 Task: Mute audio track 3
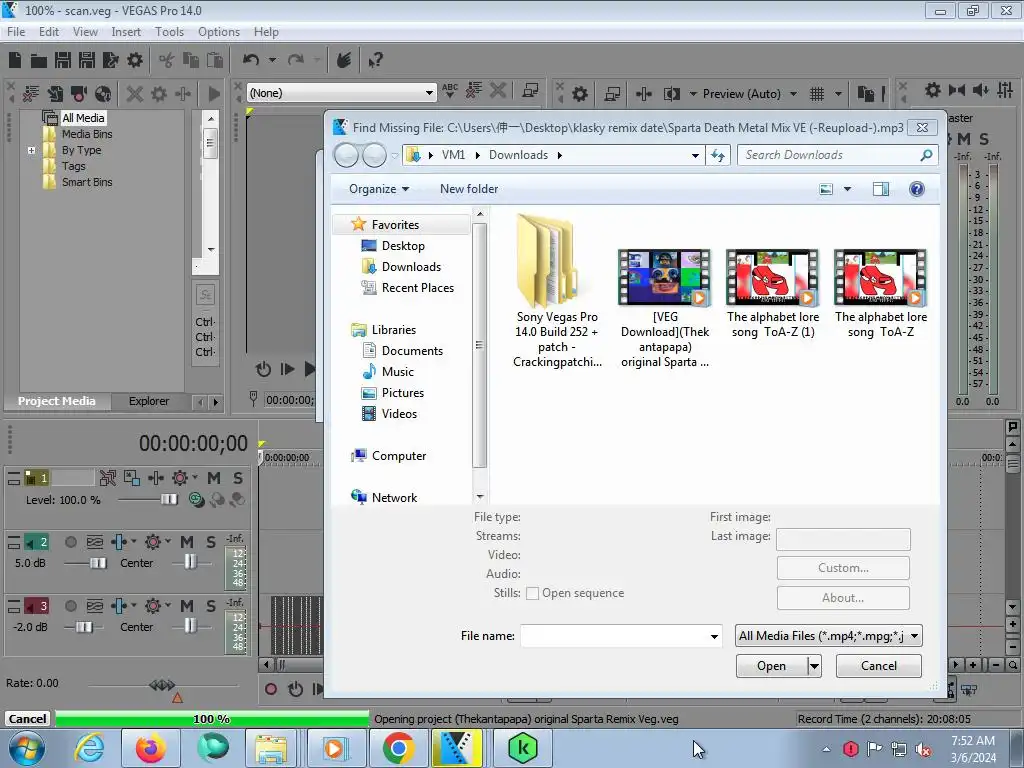(187, 606)
